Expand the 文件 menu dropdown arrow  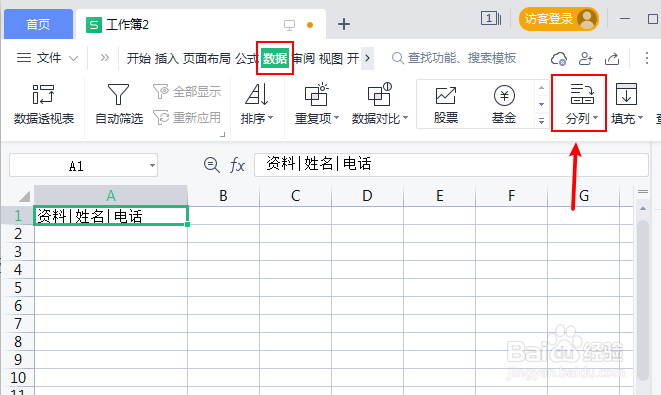point(73,58)
